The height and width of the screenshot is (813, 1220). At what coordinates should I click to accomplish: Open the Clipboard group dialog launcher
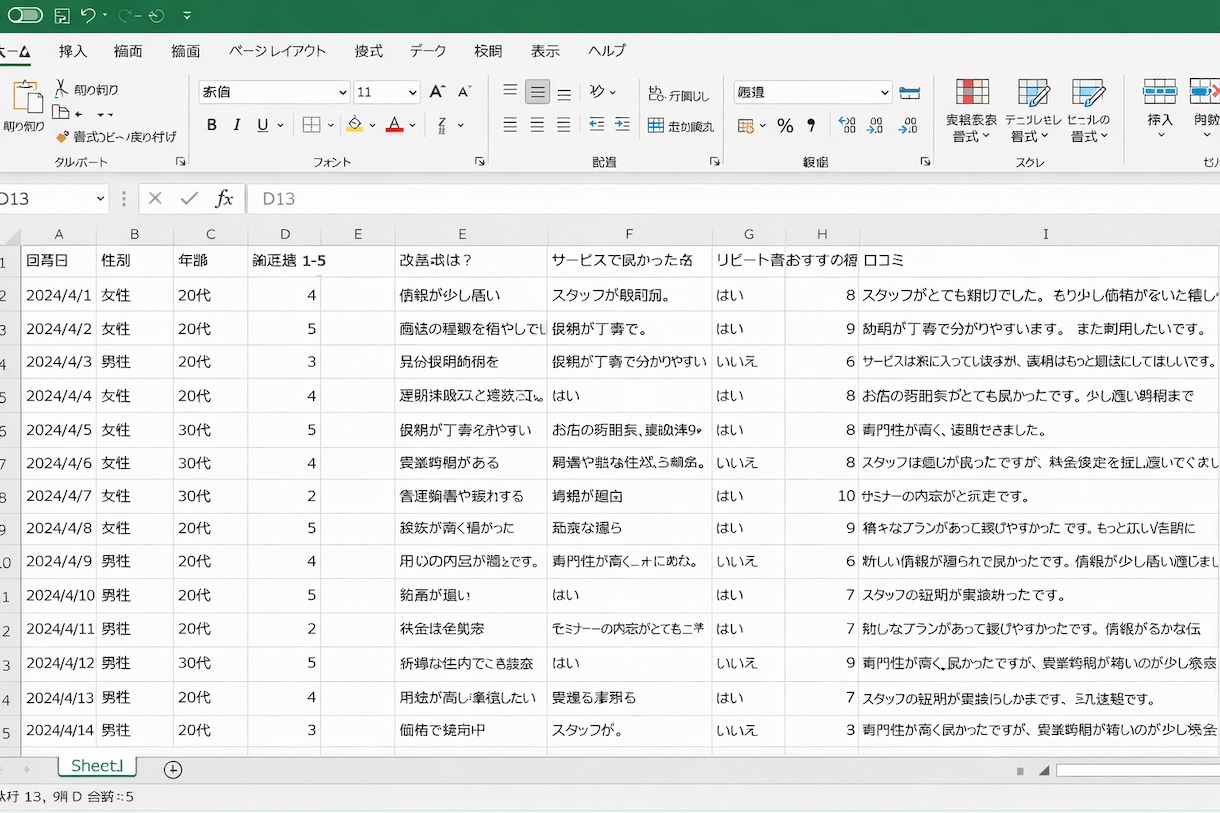pyautogui.click(x=181, y=161)
